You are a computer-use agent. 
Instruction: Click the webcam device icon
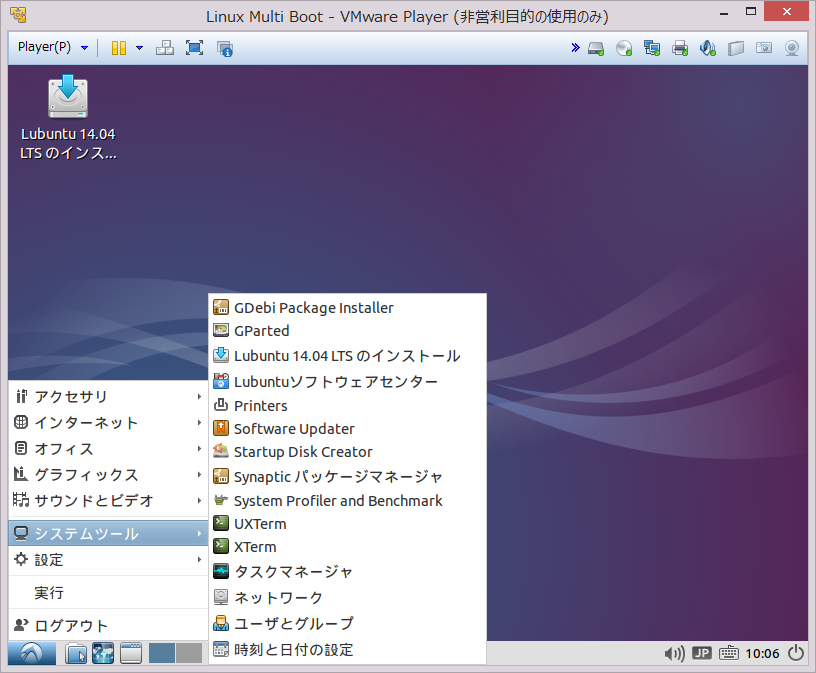pos(792,48)
